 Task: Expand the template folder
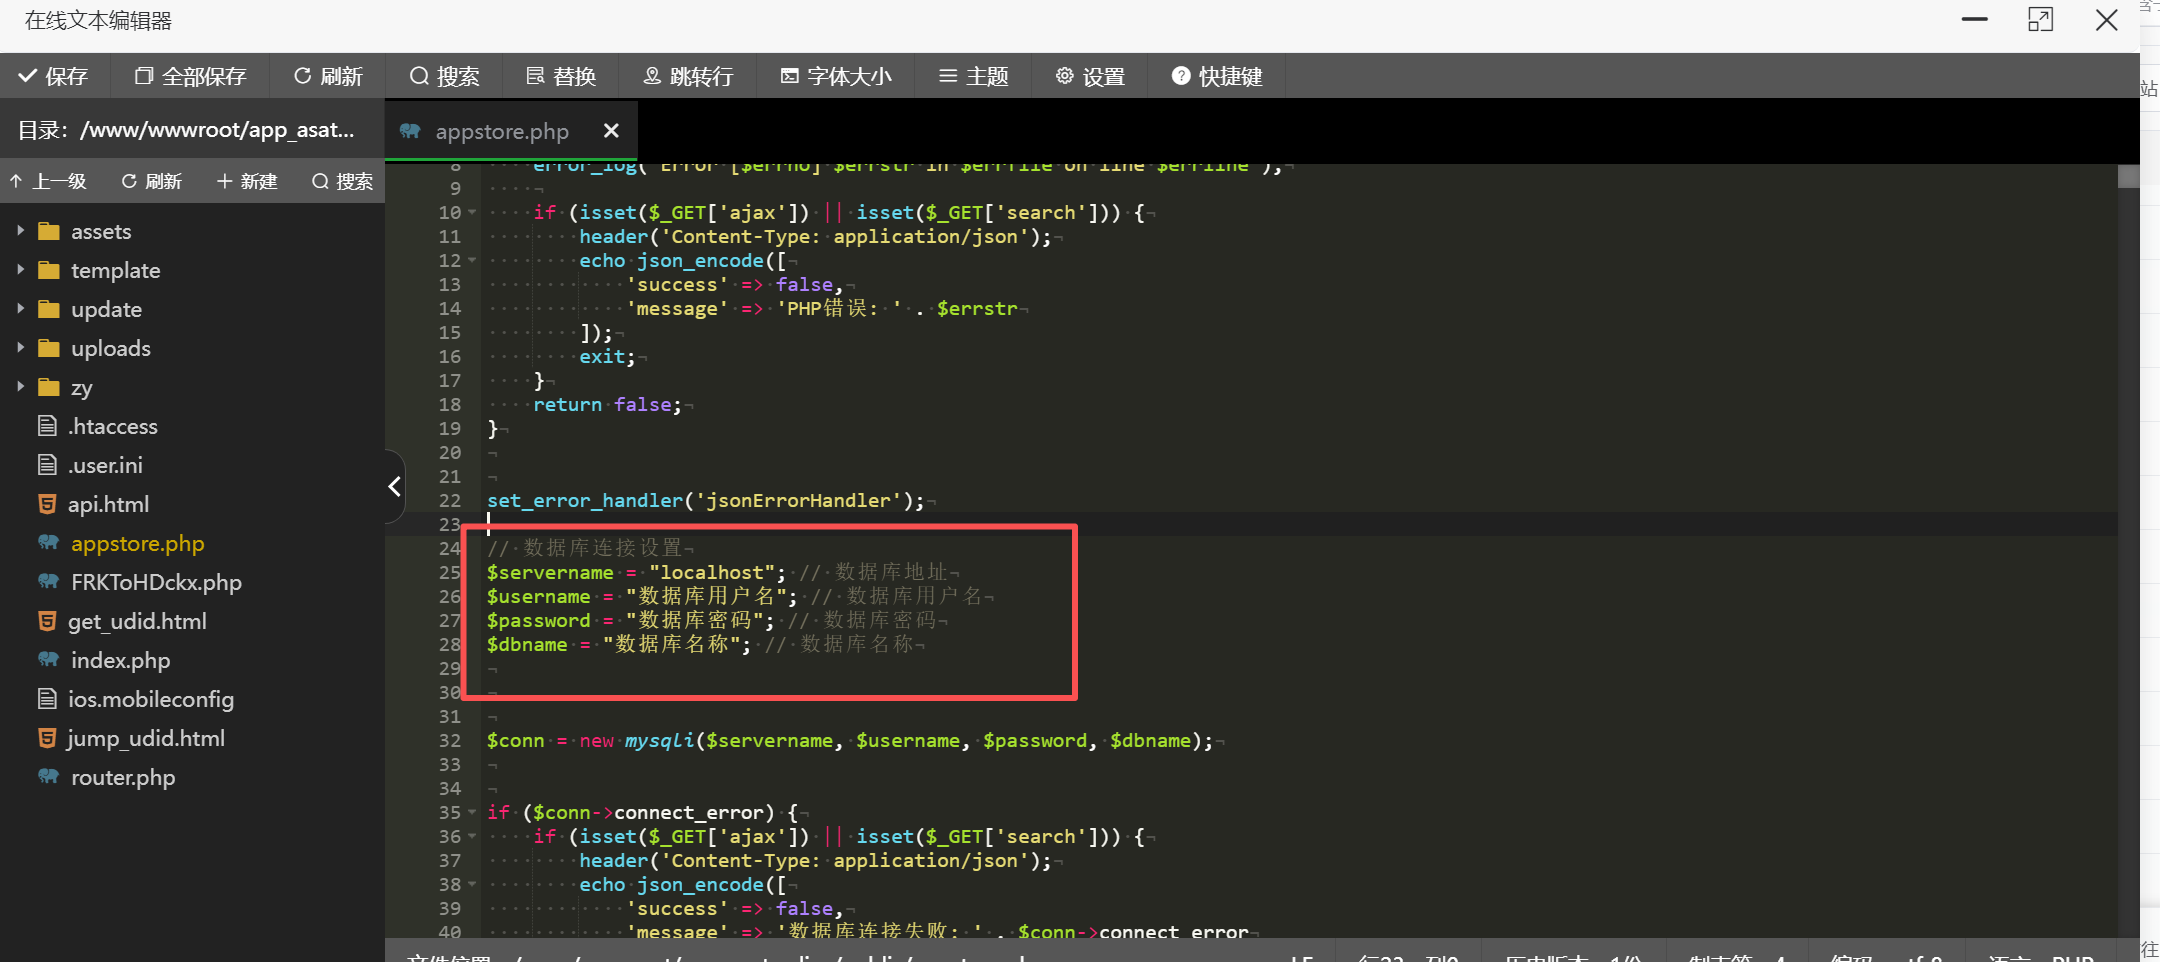(20, 270)
